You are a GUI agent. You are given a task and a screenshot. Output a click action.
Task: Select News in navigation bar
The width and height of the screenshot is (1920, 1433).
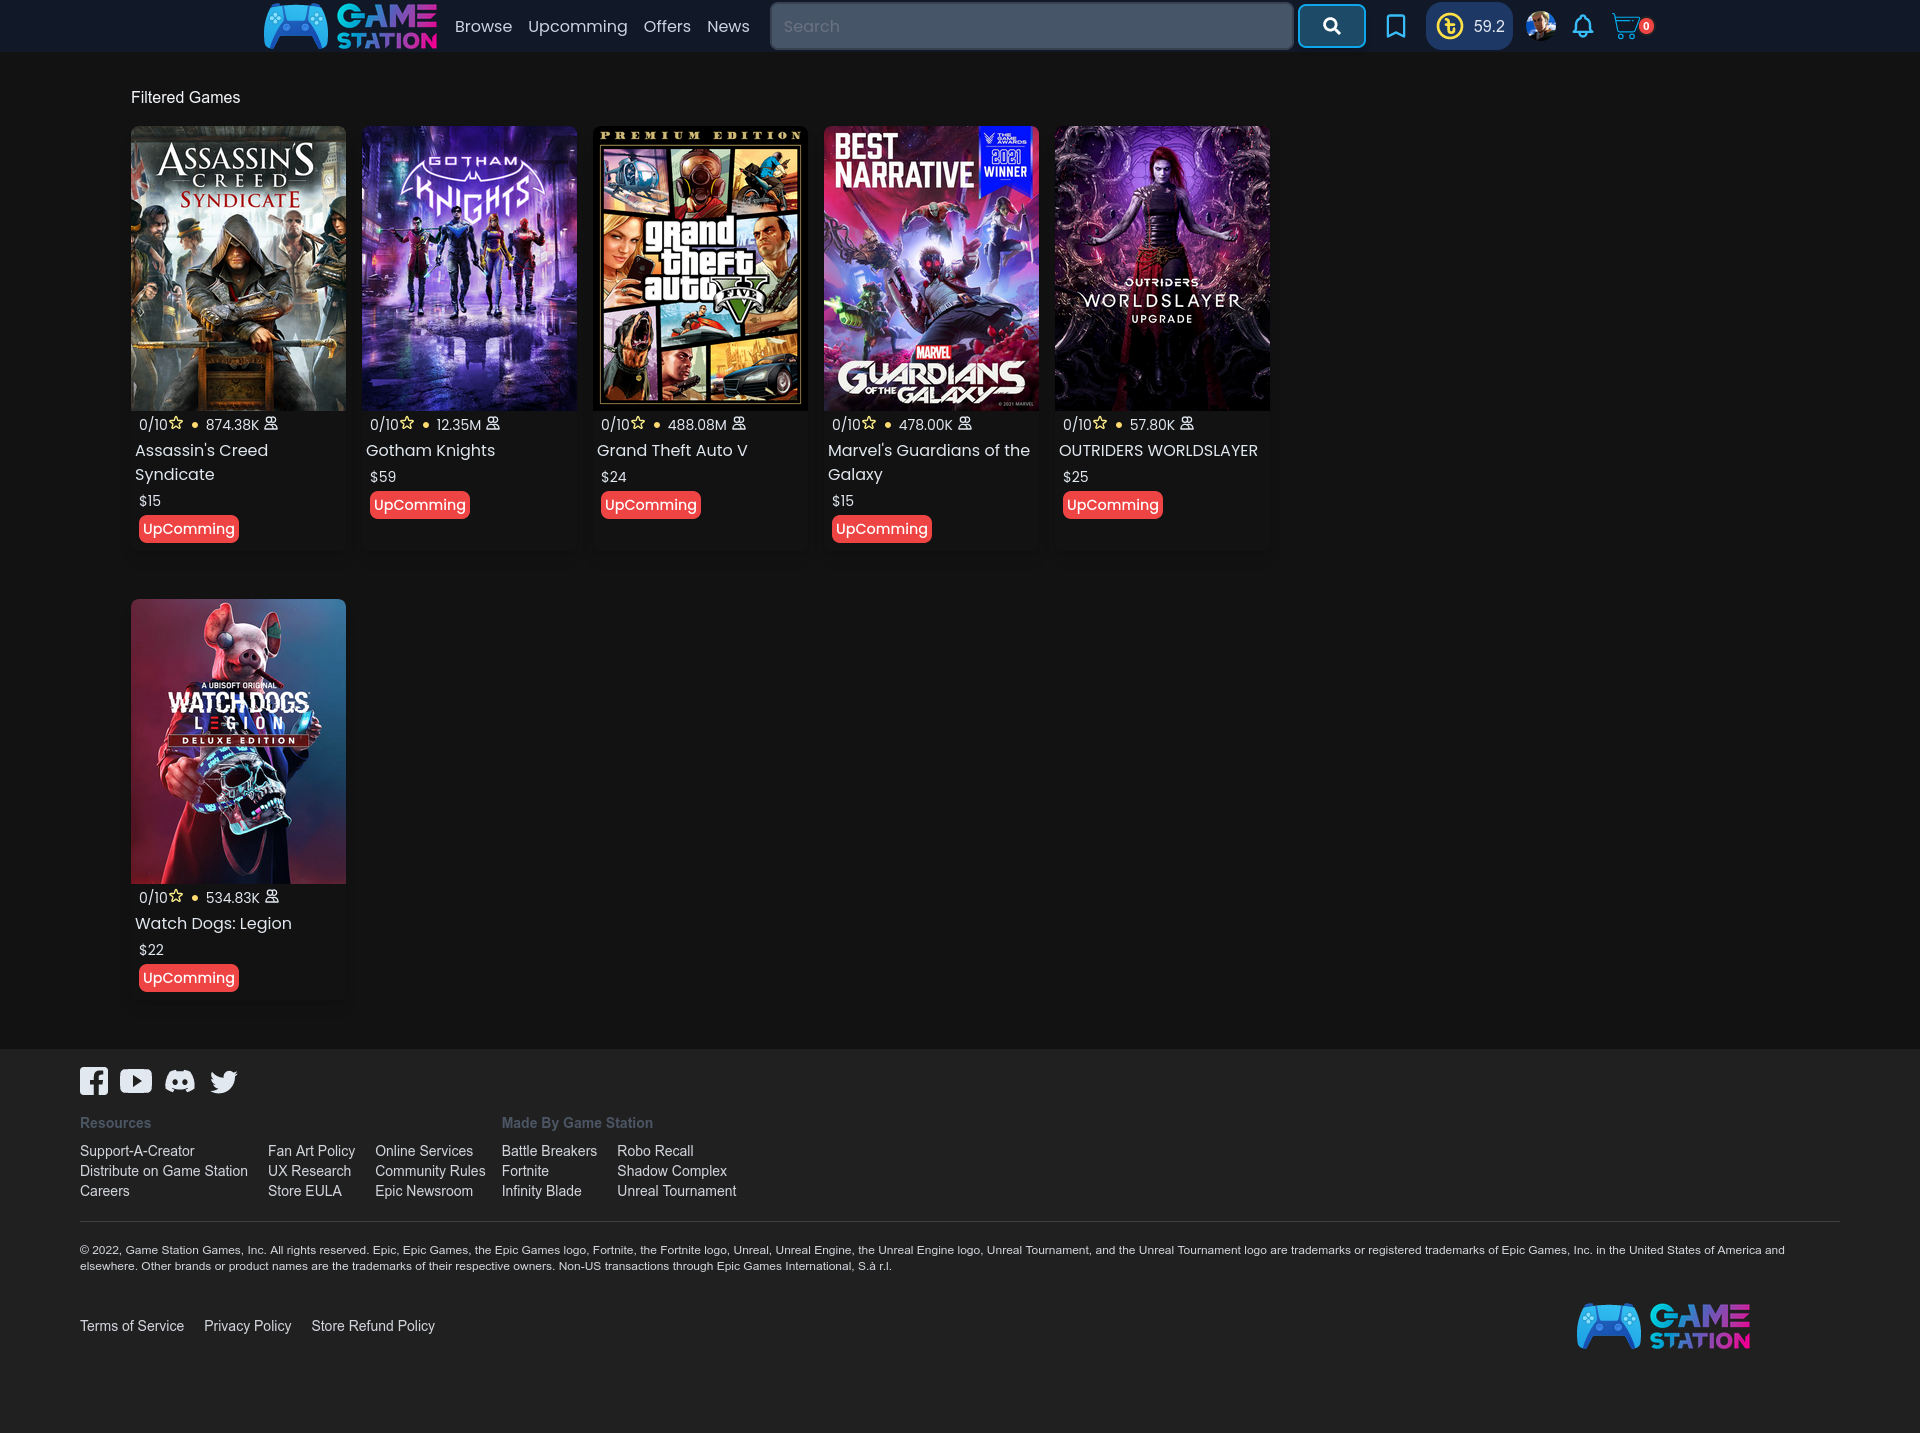(x=728, y=26)
